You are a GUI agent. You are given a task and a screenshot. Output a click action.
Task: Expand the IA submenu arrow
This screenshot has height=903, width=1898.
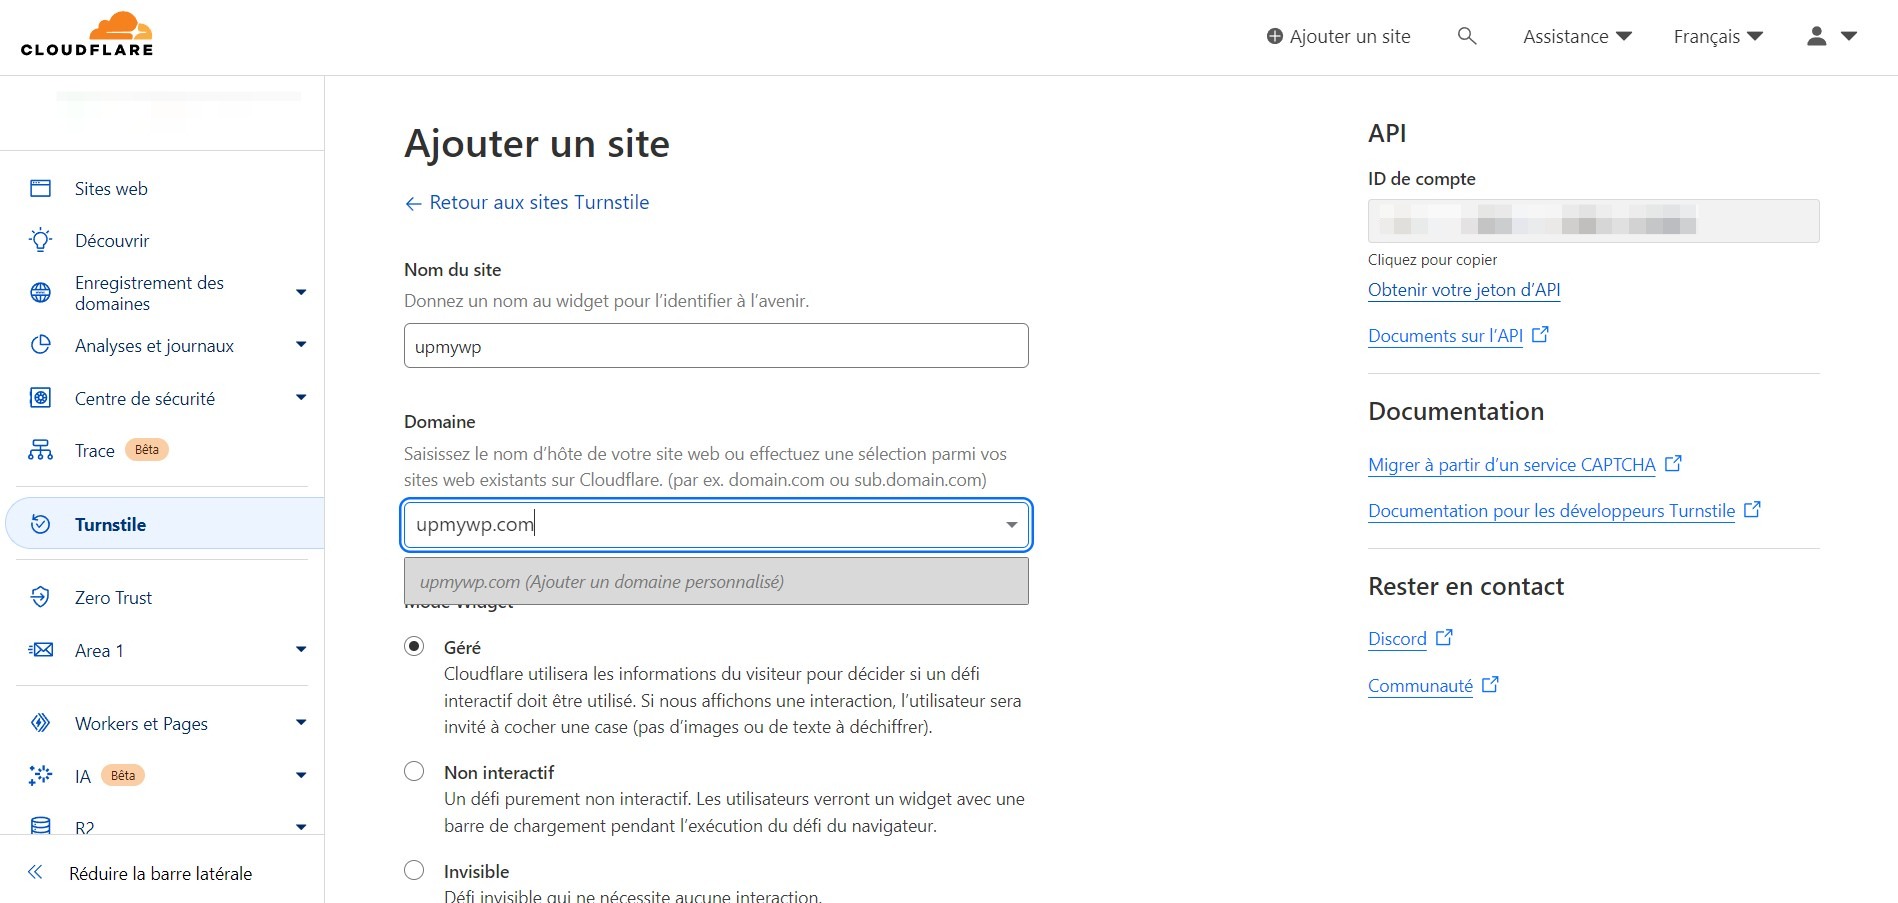[301, 775]
